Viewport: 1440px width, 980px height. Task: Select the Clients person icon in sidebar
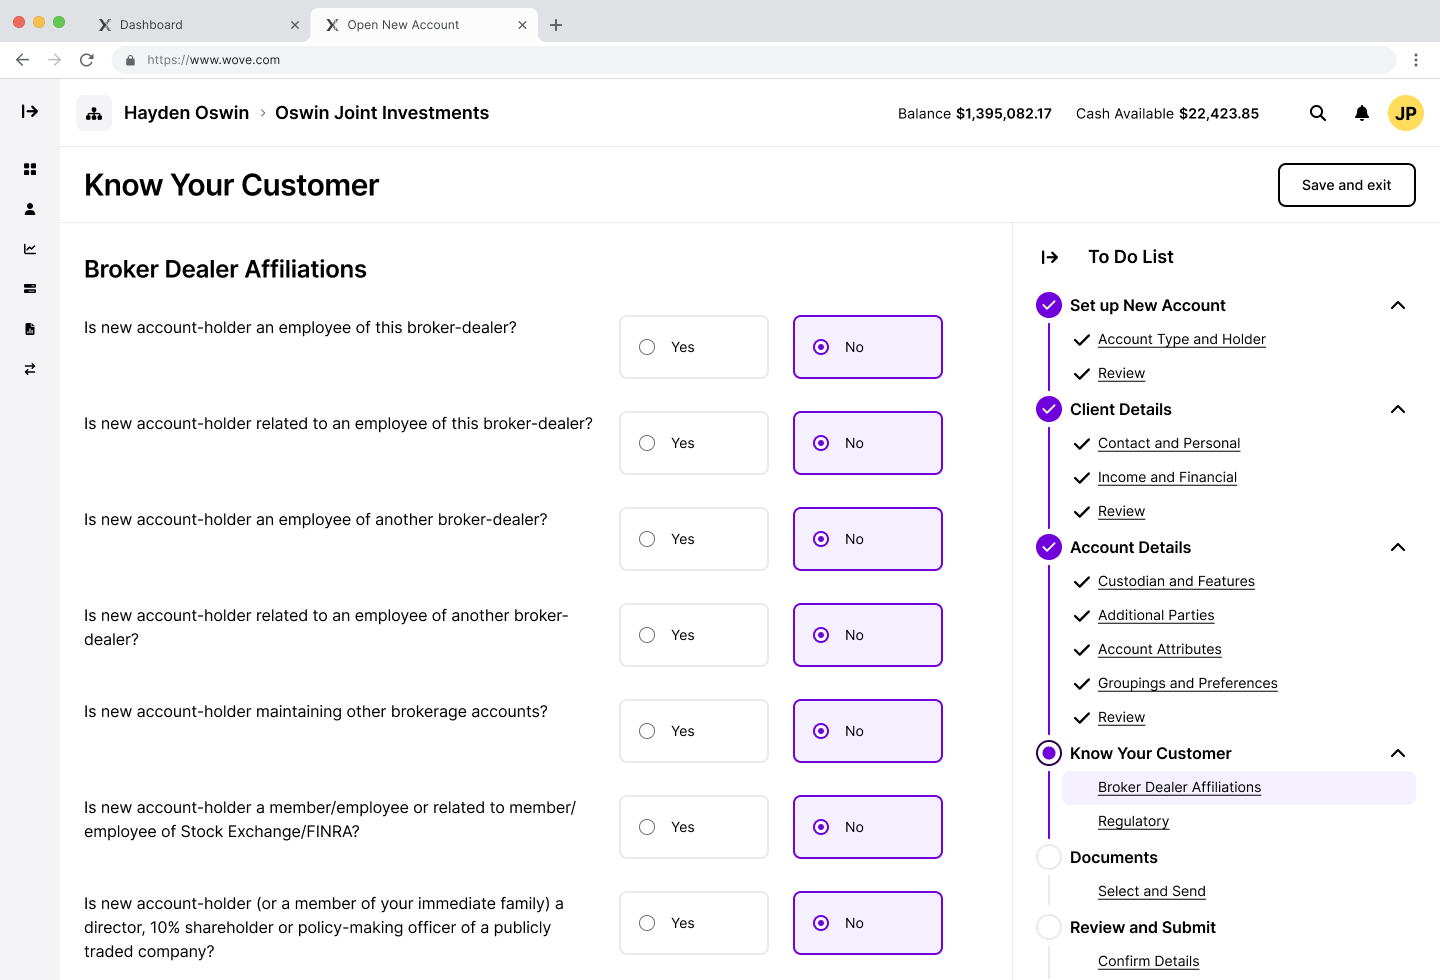30,209
